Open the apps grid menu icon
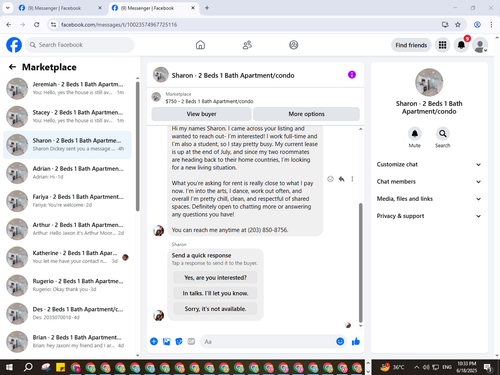The height and width of the screenshot is (375, 500). [442, 45]
